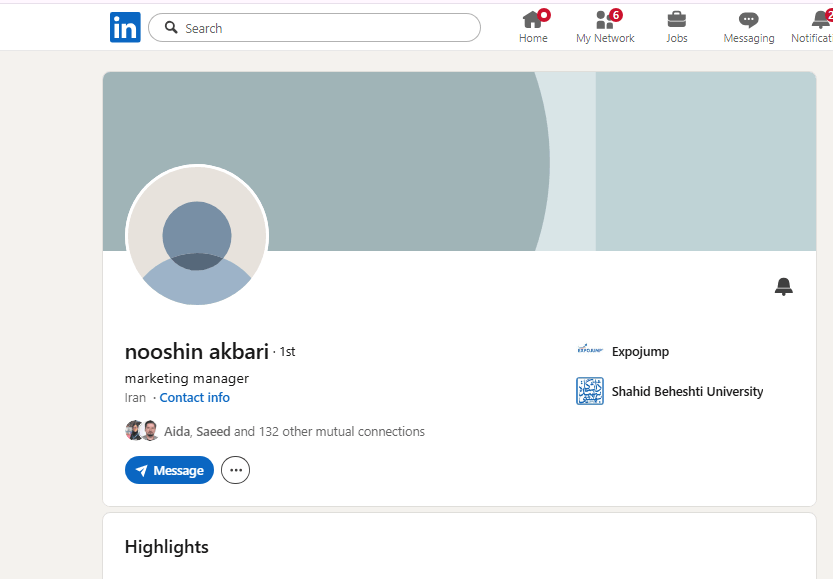Send a message with the Message button
The width and height of the screenshot is (833, 579).
[169, 470]
